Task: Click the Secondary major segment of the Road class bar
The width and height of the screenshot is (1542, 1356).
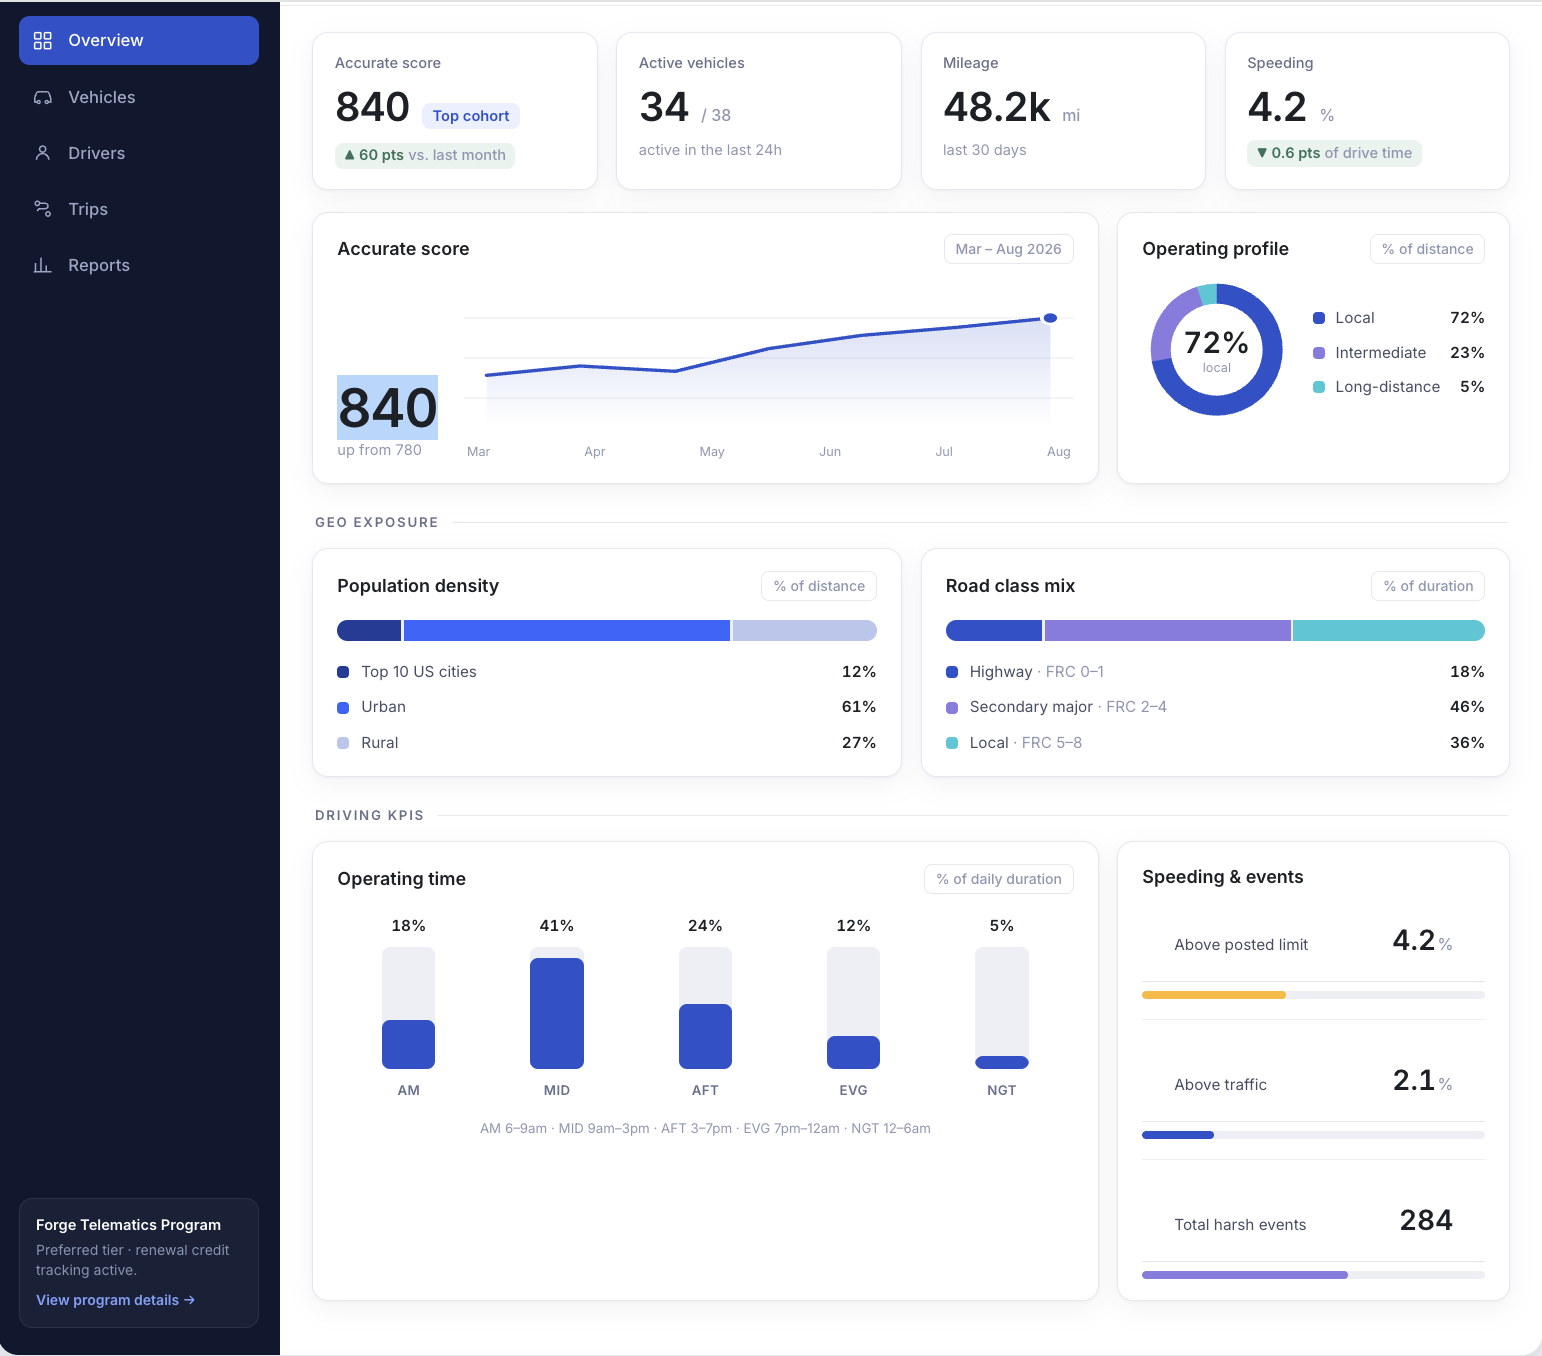Action: tap(1168, 630)
